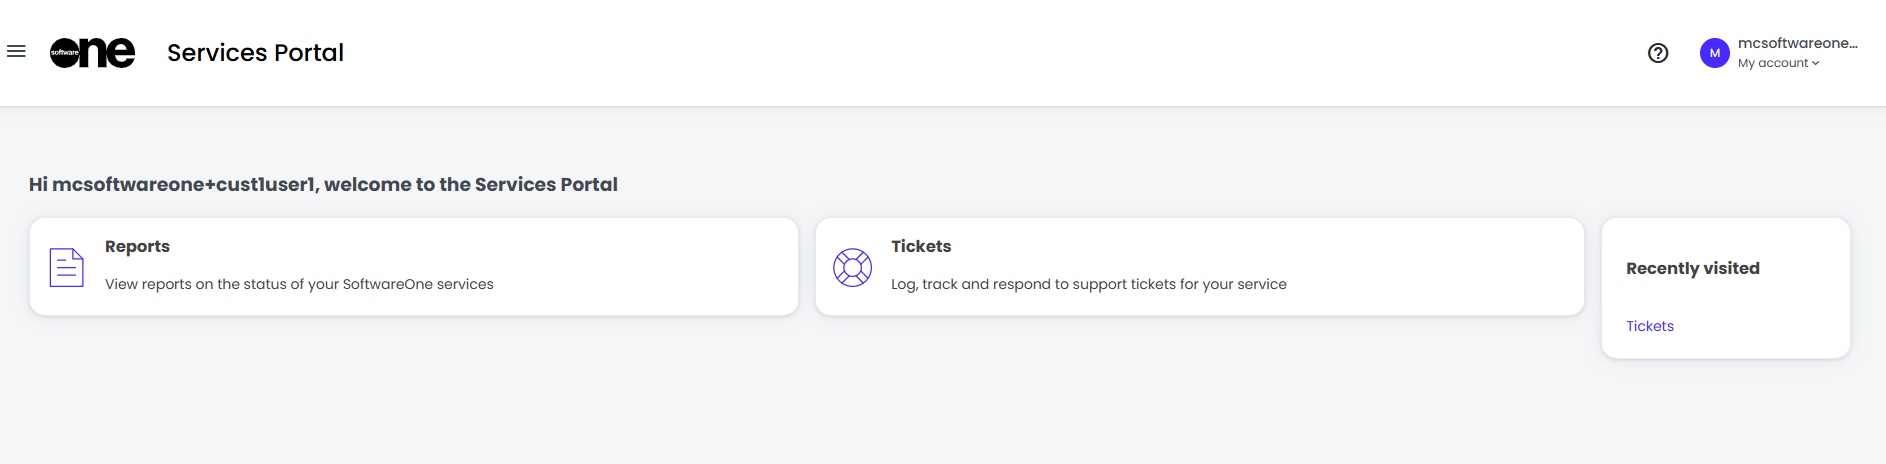1886x464 pixels.
Task: Open the hamburger navigation menu
Action: click(16, 51)
